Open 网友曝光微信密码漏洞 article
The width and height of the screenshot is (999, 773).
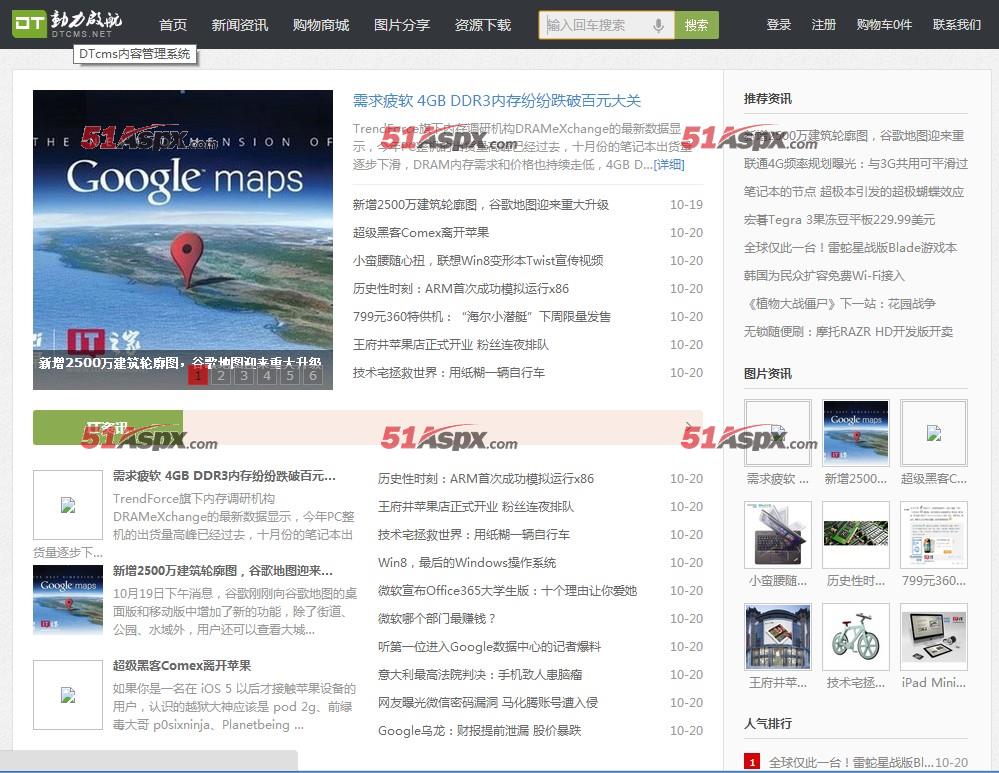[x=487, y=703]
